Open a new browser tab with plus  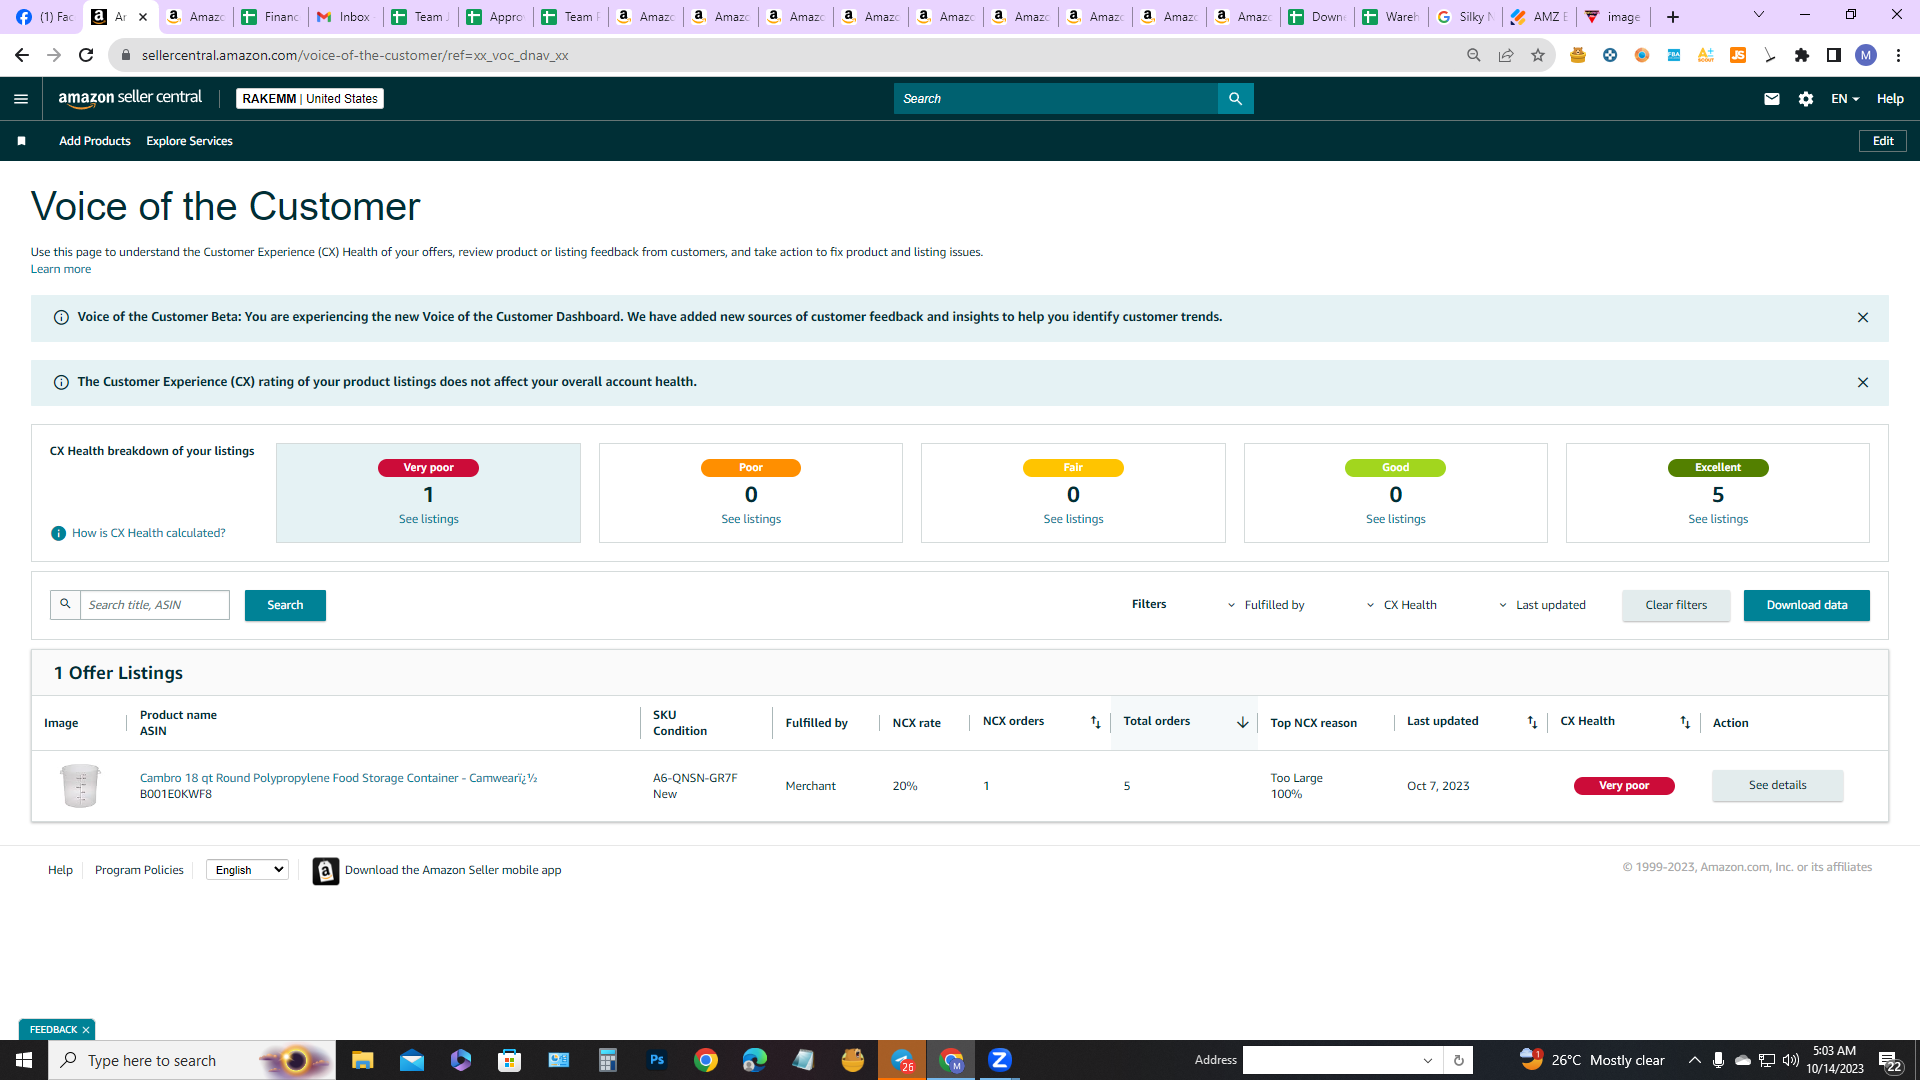pos(1672,17)
